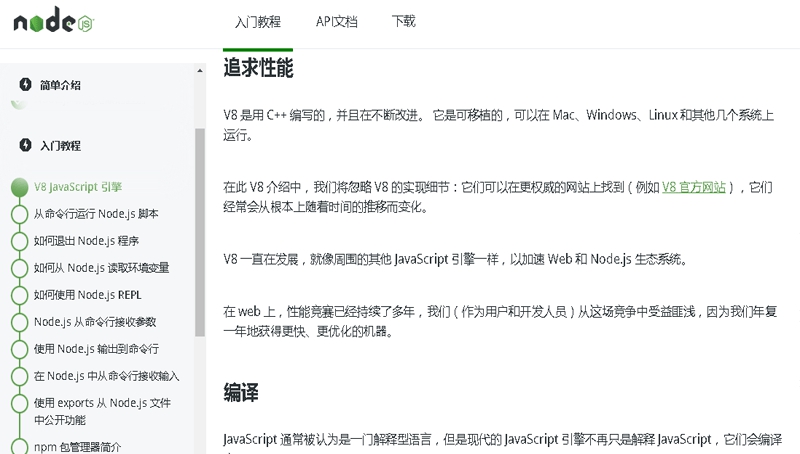Viewport: 800px width, 454px height.
Task: Open npm 包管理器简介 lesson
Action: click(78, 447)
